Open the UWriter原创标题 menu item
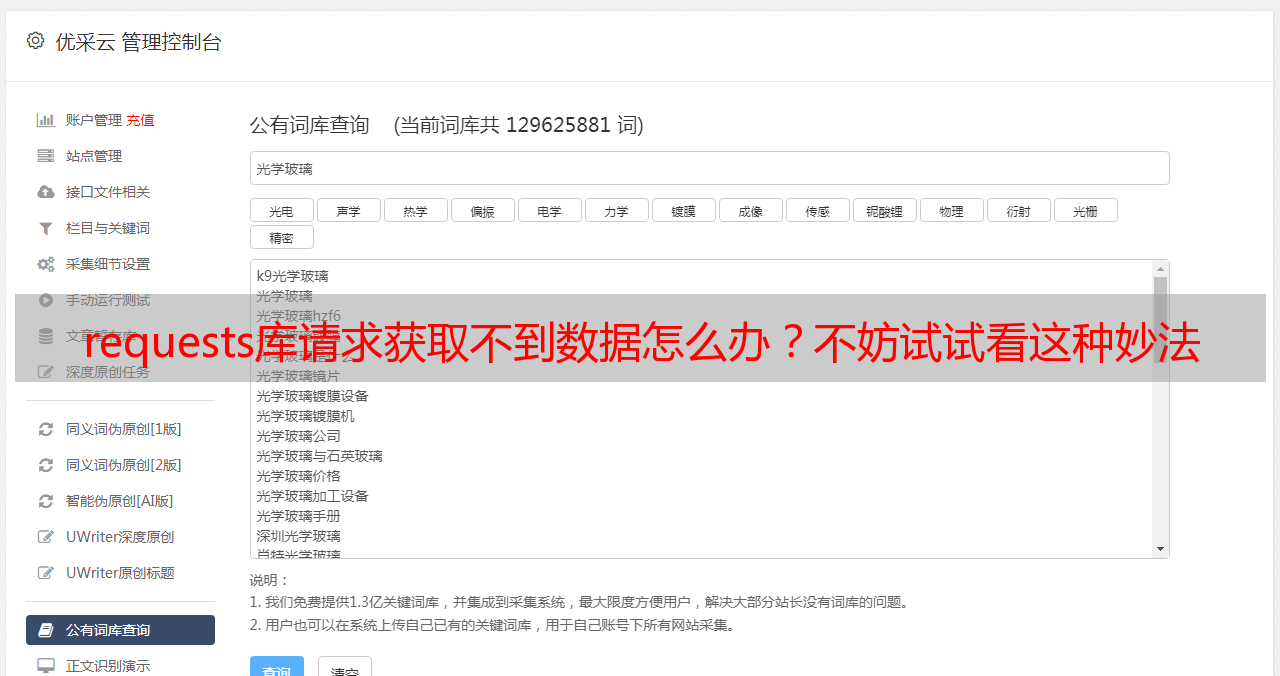This screenshot has height=676, width=1280. coord(120,573)
